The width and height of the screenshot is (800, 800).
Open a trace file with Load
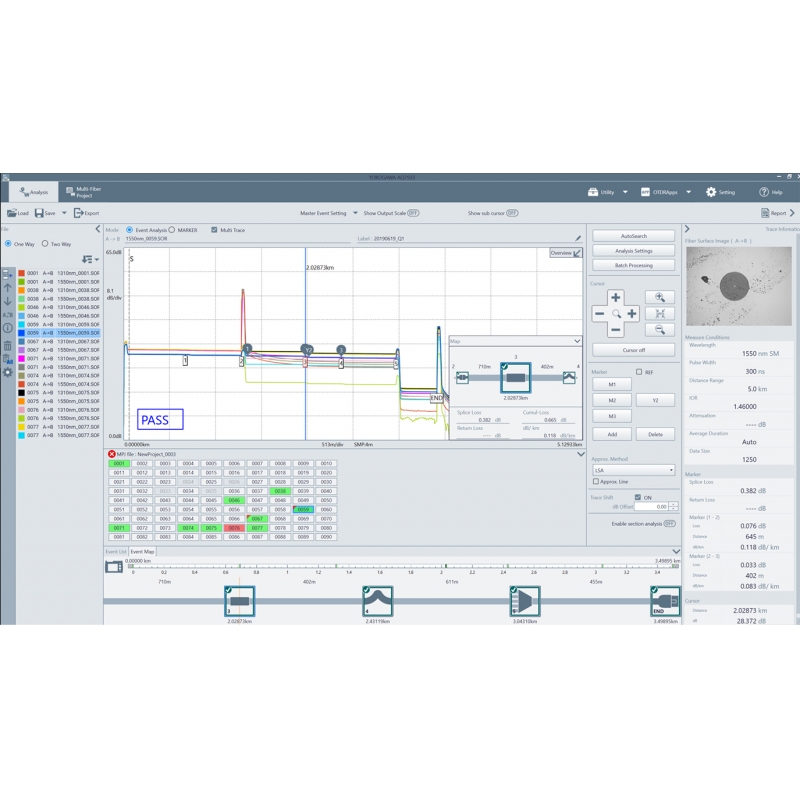tap(18, 213)
